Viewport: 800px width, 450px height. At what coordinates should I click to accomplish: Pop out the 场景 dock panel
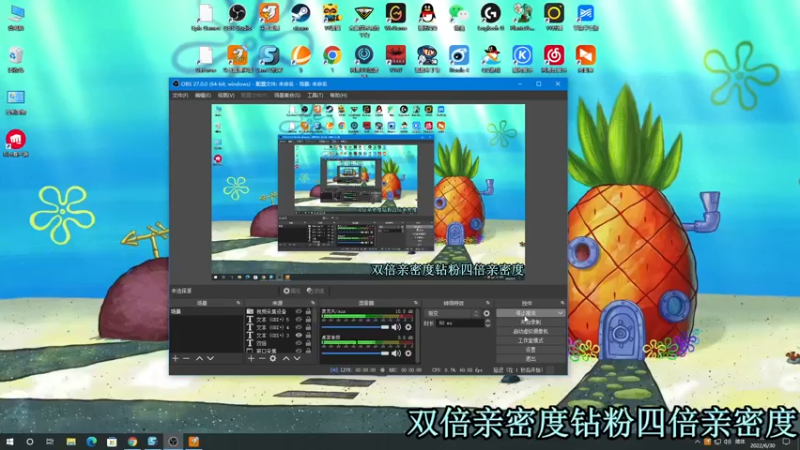pyautogui.click(x=238, y=303)
